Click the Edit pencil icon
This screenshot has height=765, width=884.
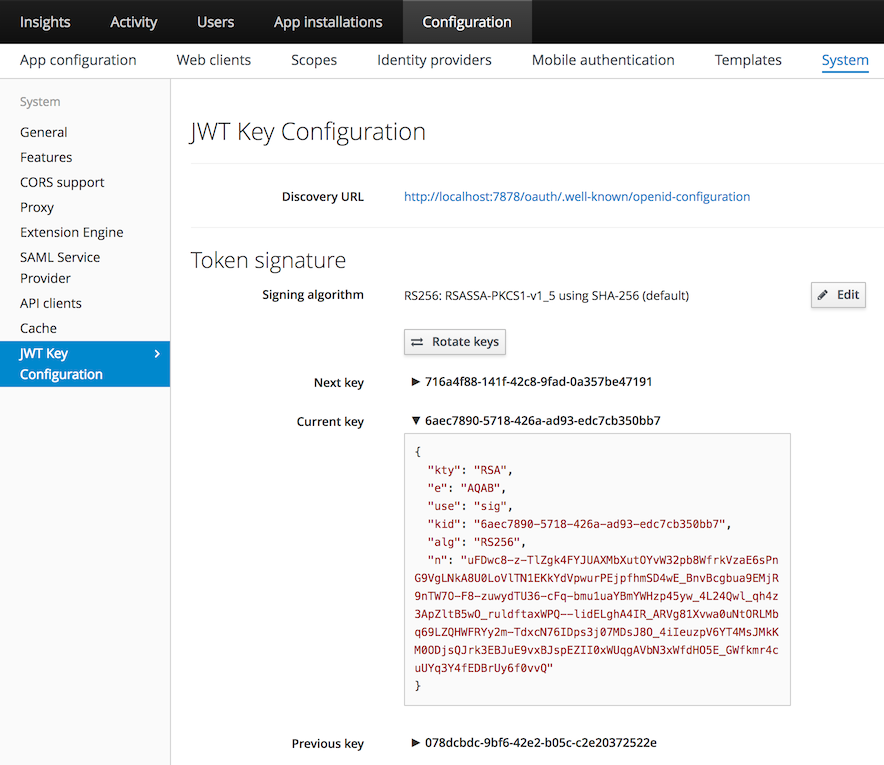coord(823,295)
